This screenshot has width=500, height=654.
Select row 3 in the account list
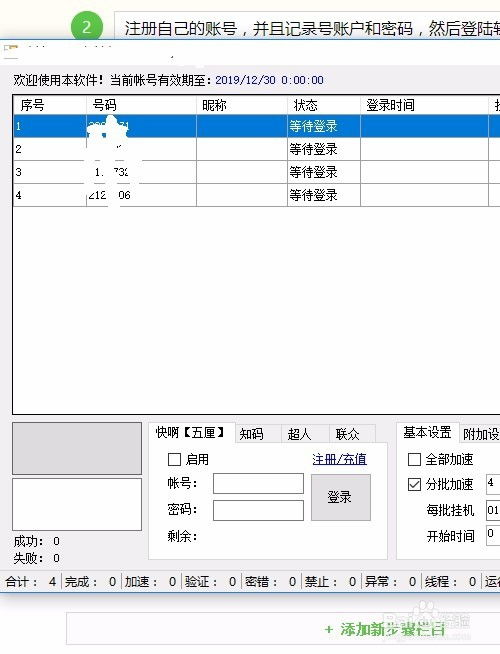[x=256, y=172]
